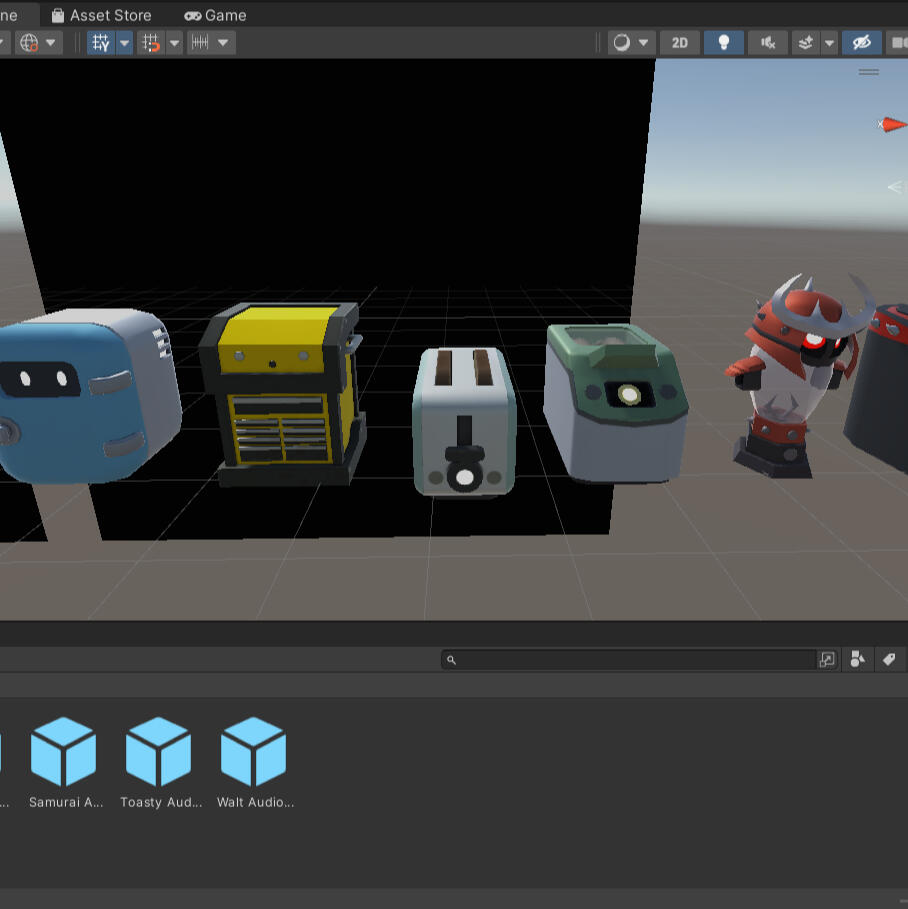This screenshot has height=909, width=908.
Task: Select the Walt Audio... prefab asset
Action: 255,762
